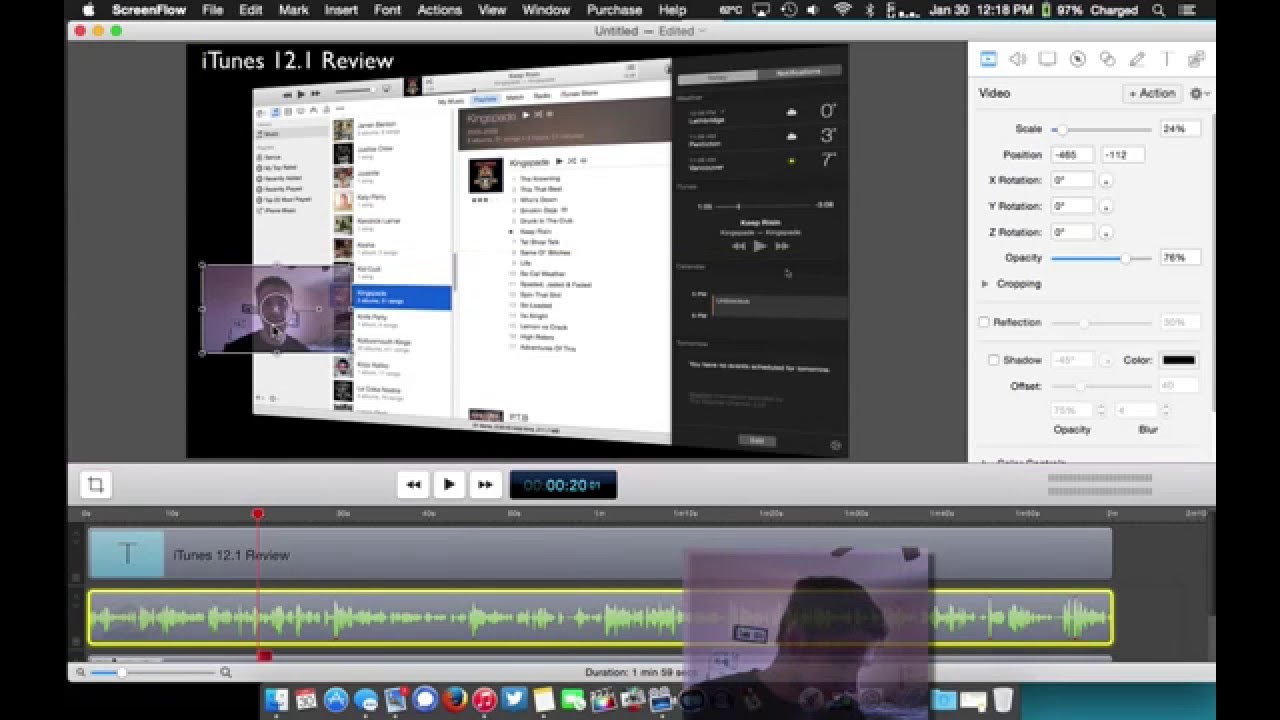Open the Font menu
The image size is (1280, 720).
387,10
